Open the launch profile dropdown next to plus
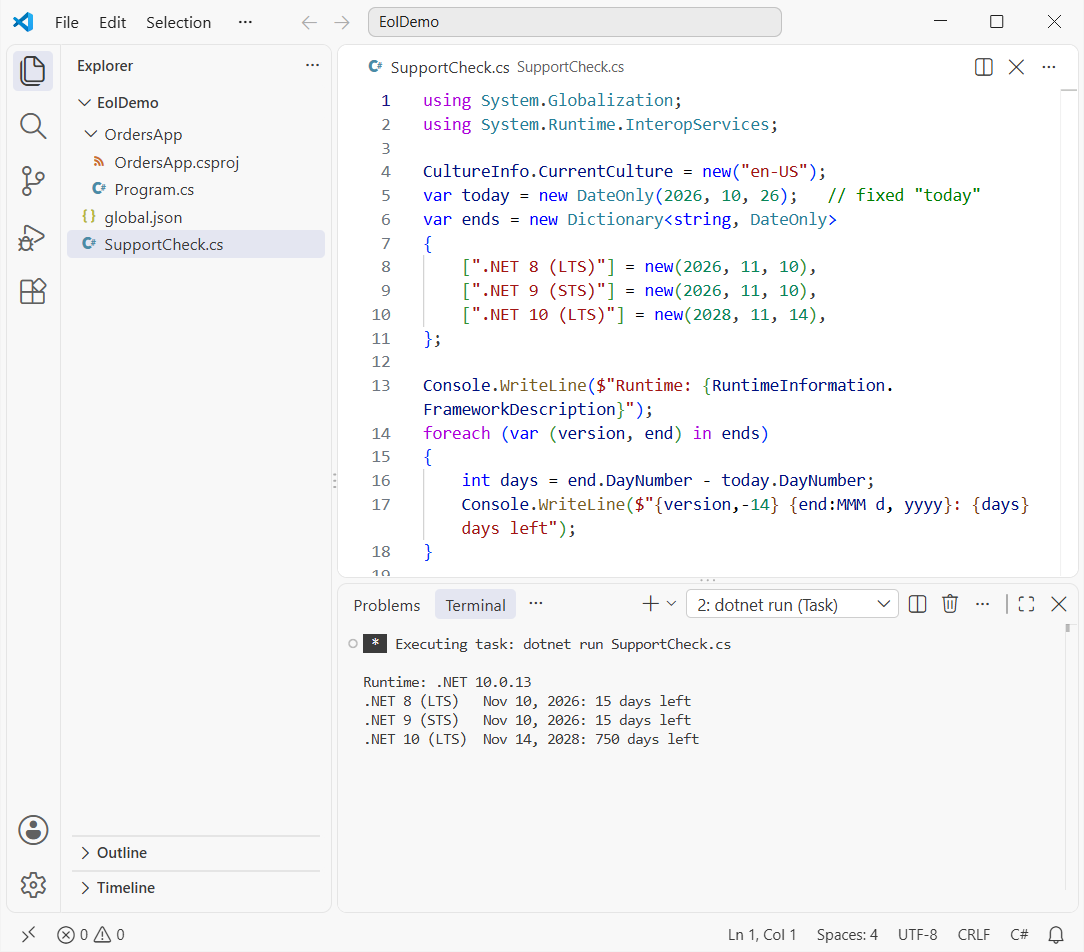Image resolution: width=1084 pixels, height=952 pixels. click(x=671, y=604)
